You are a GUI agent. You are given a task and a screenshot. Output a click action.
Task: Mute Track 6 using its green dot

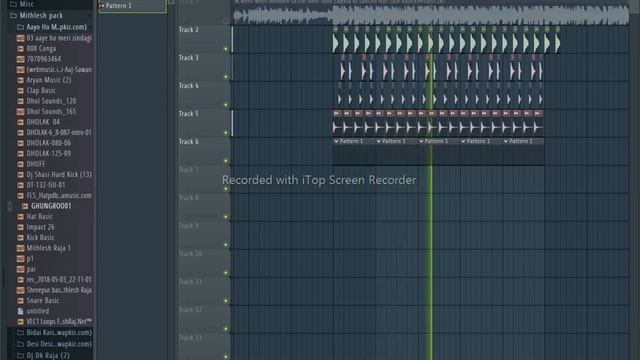coord(226,161)
